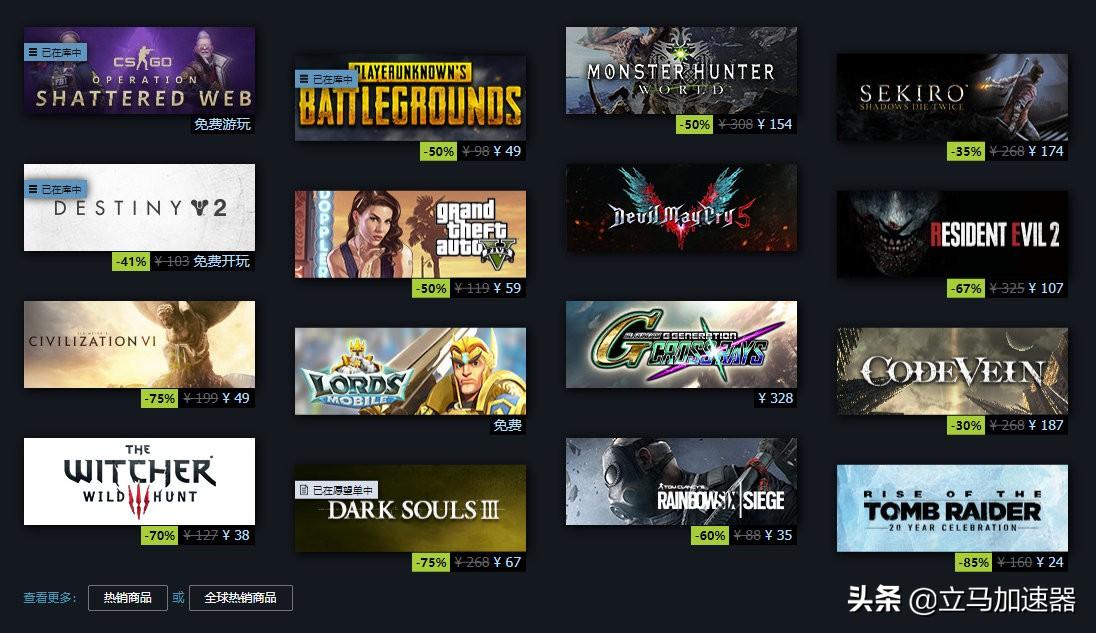
Task: Open the Devil May Cry 5 thumbnail
Action: point(682,208)
